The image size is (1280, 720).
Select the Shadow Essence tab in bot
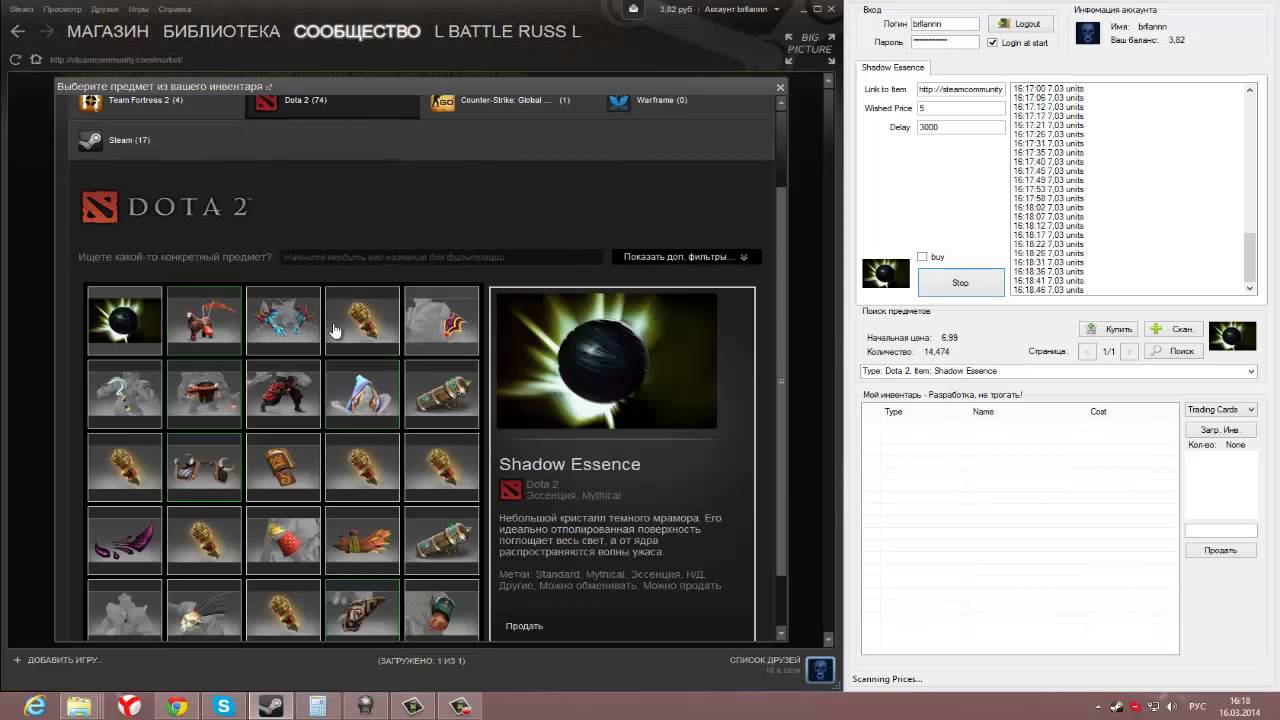(893, 67)
